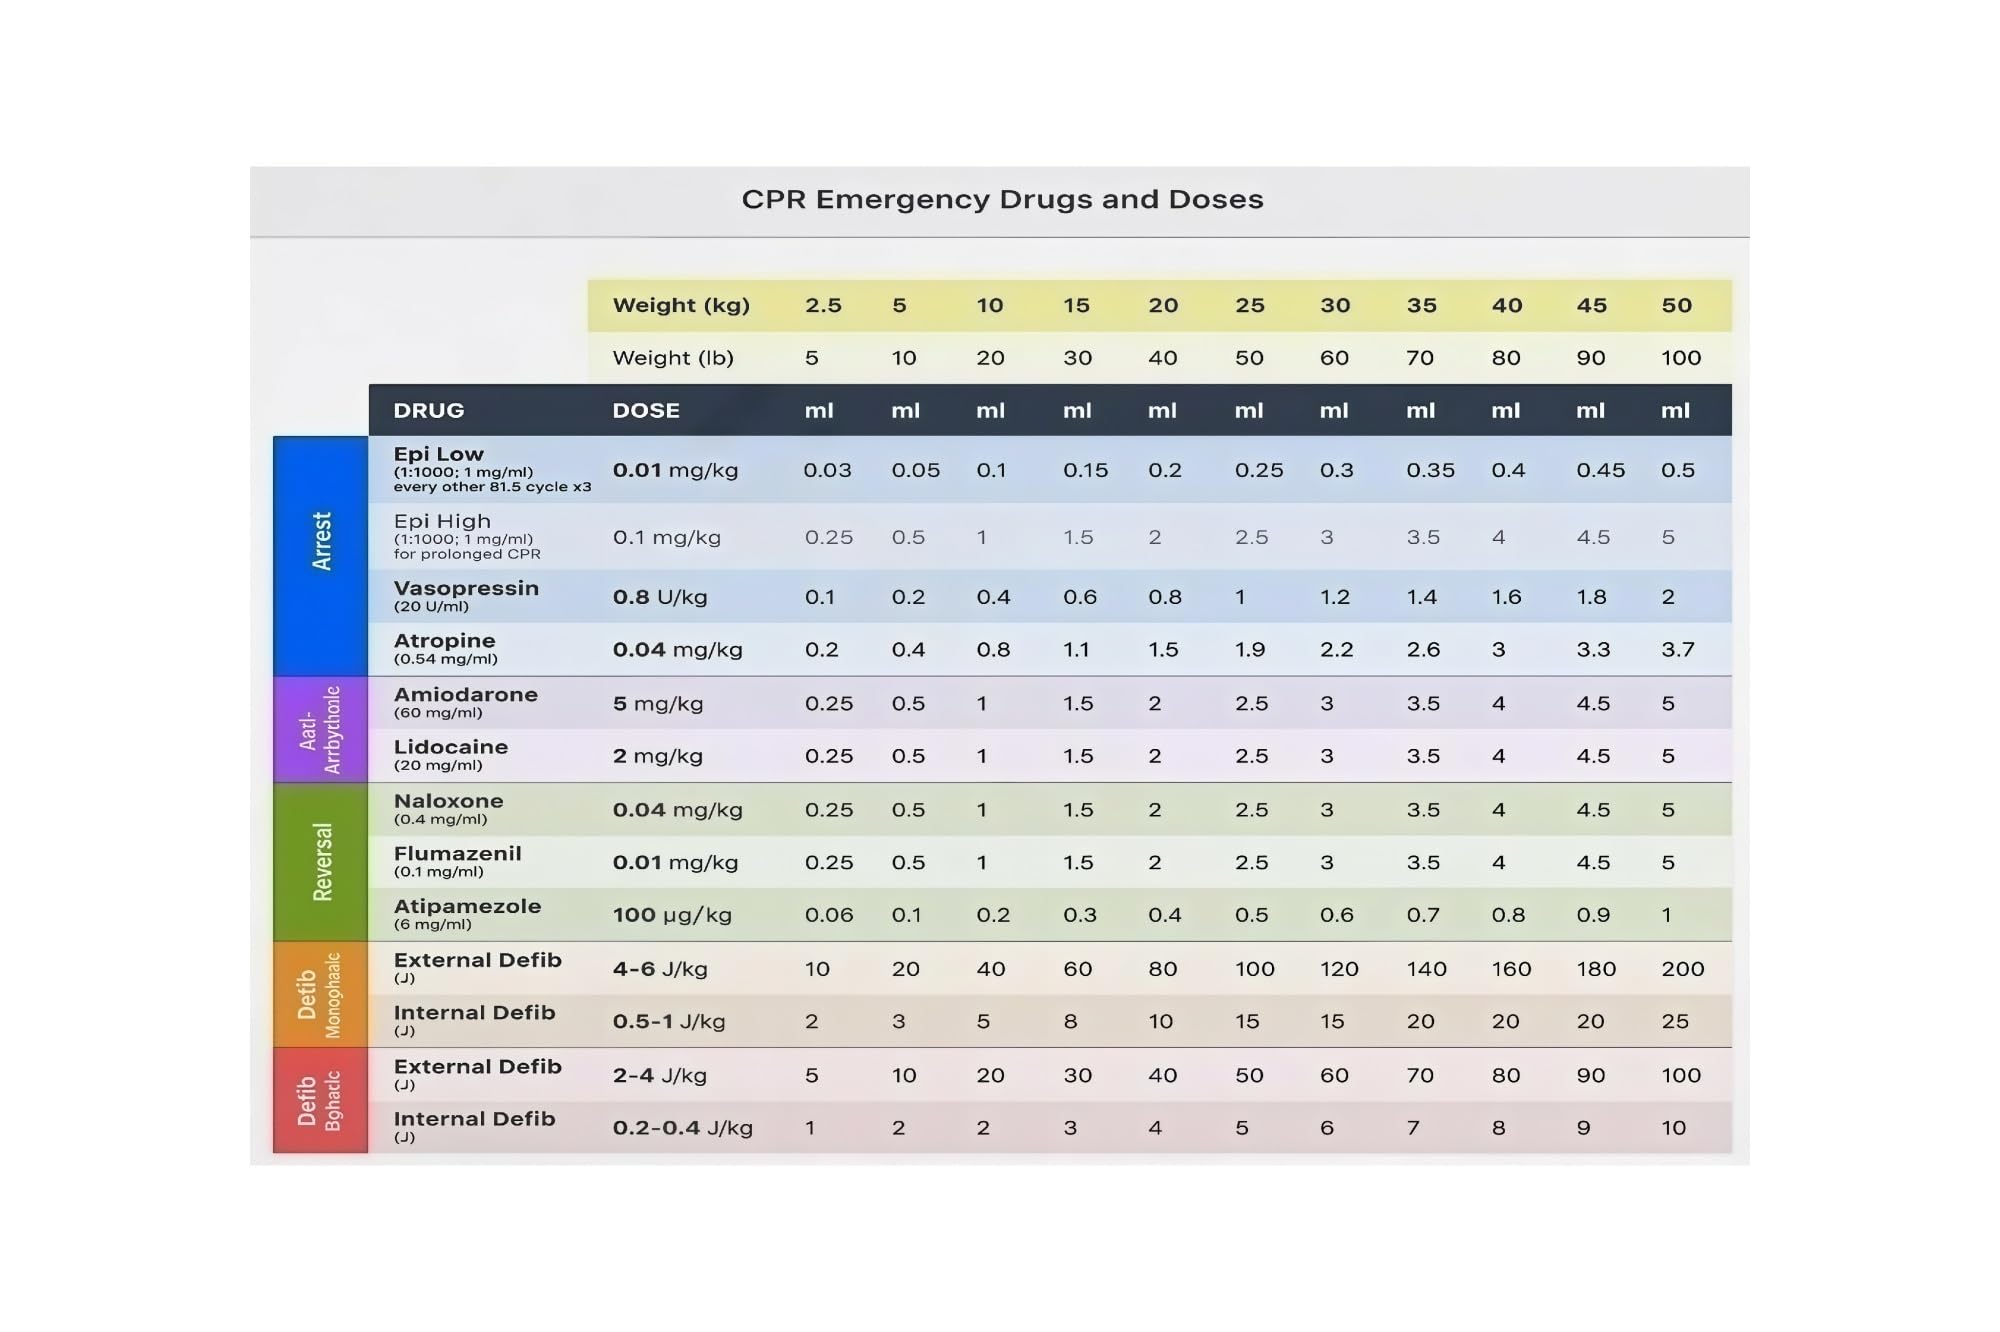Viewport: 2000px width, 1332px height.
Task: Select the 50 kg weight column header
Action: tap(1677, 305)
